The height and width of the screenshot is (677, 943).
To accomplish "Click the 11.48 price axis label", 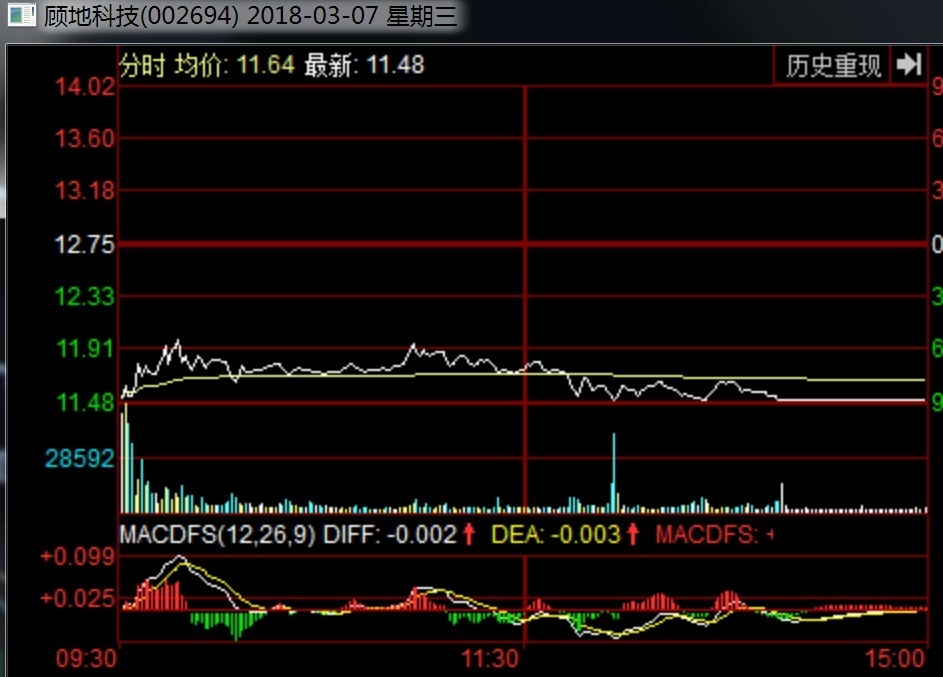I will pyautogui.click(x=85, y=403).
